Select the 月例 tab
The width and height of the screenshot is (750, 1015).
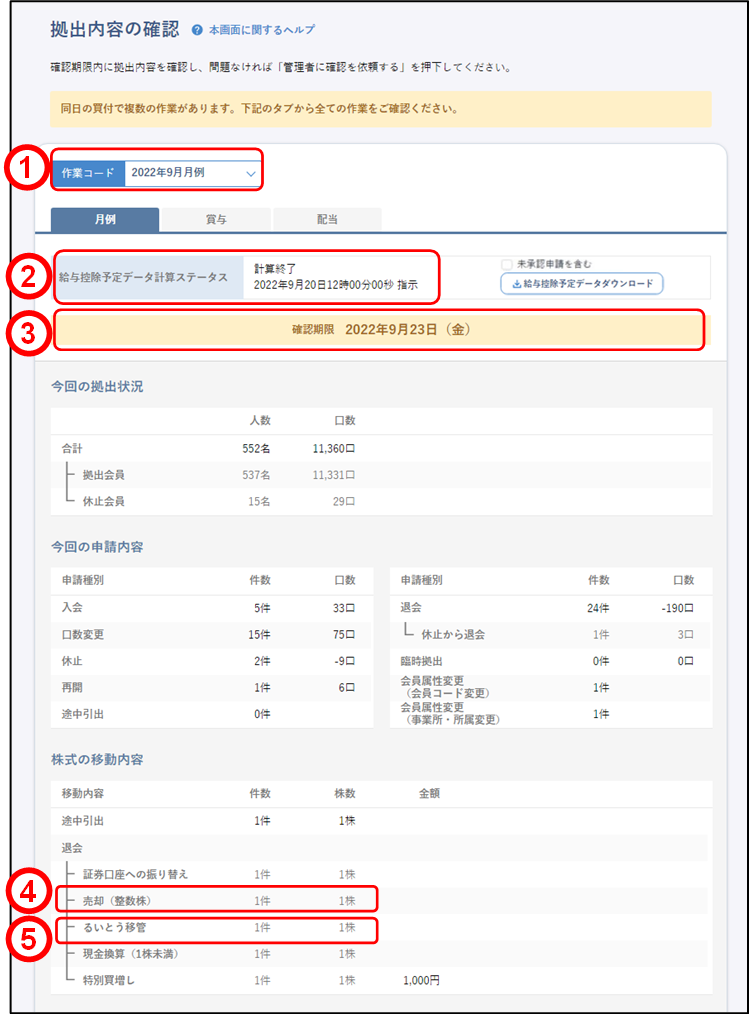(104, 220)
